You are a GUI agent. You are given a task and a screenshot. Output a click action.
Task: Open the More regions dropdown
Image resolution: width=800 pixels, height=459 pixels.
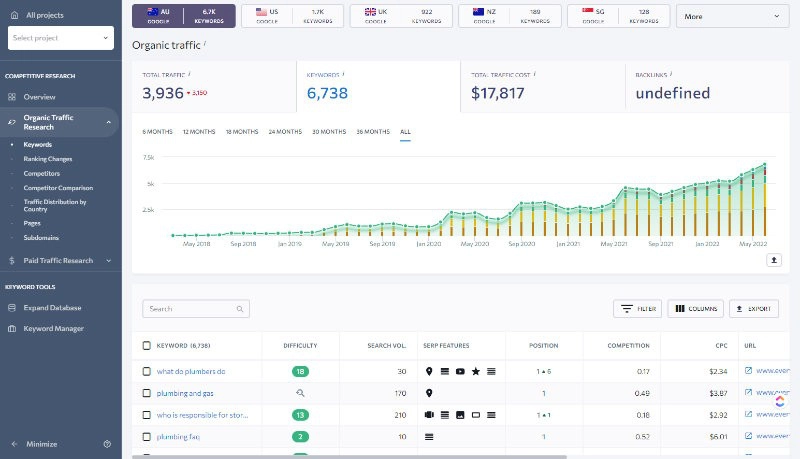[733, 16]
